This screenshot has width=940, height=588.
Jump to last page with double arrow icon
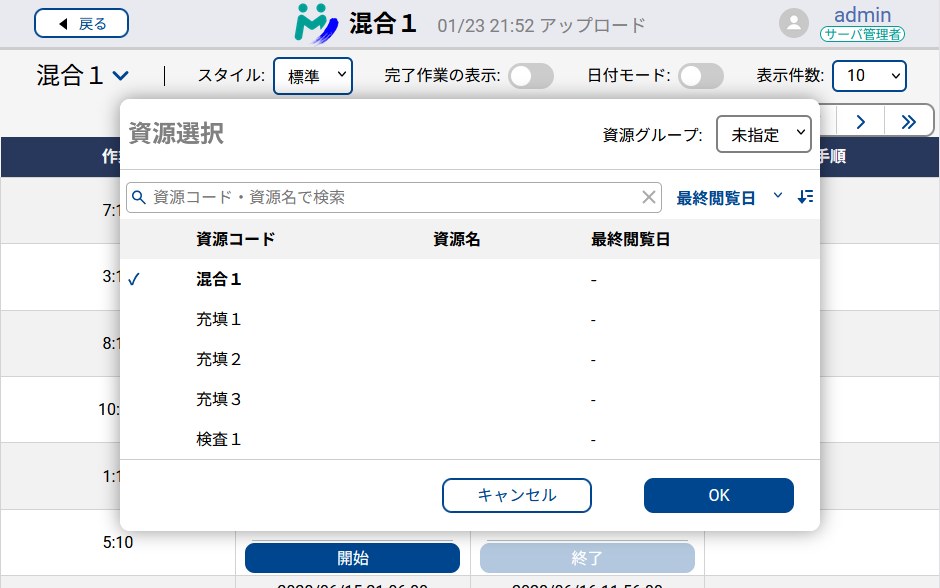909,120
